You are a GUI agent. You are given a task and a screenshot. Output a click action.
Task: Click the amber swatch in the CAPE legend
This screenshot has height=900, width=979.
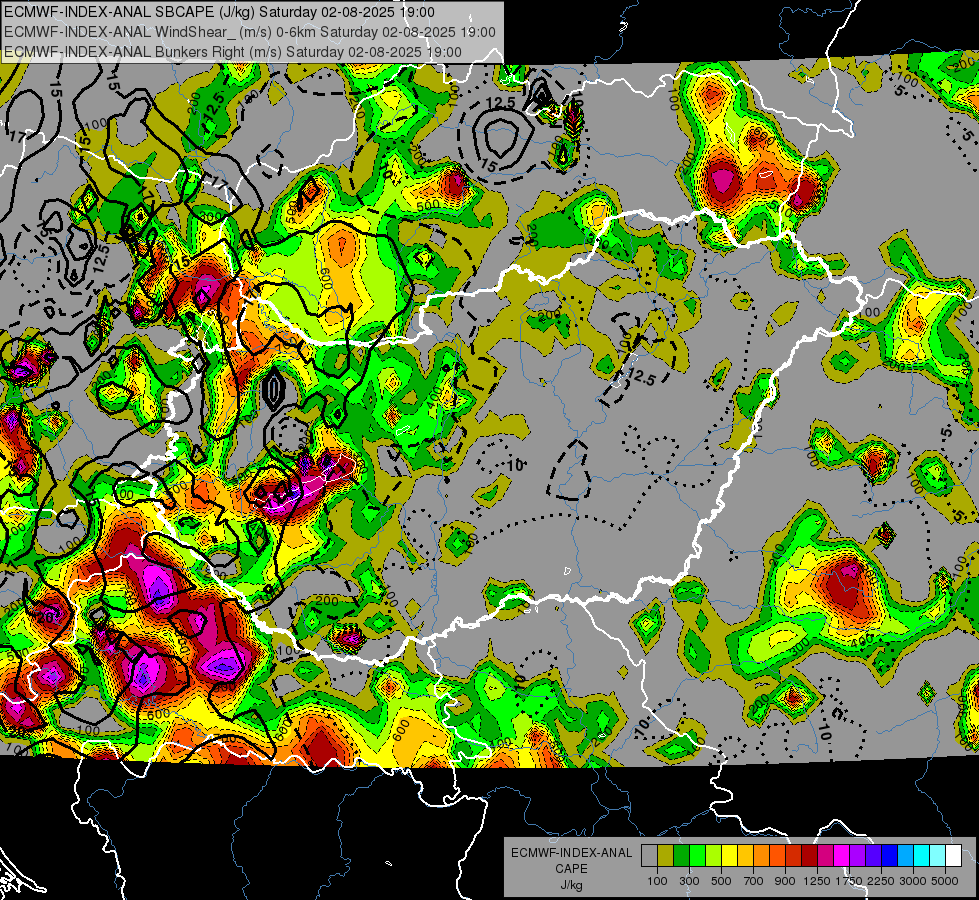(x=745, y=856)
